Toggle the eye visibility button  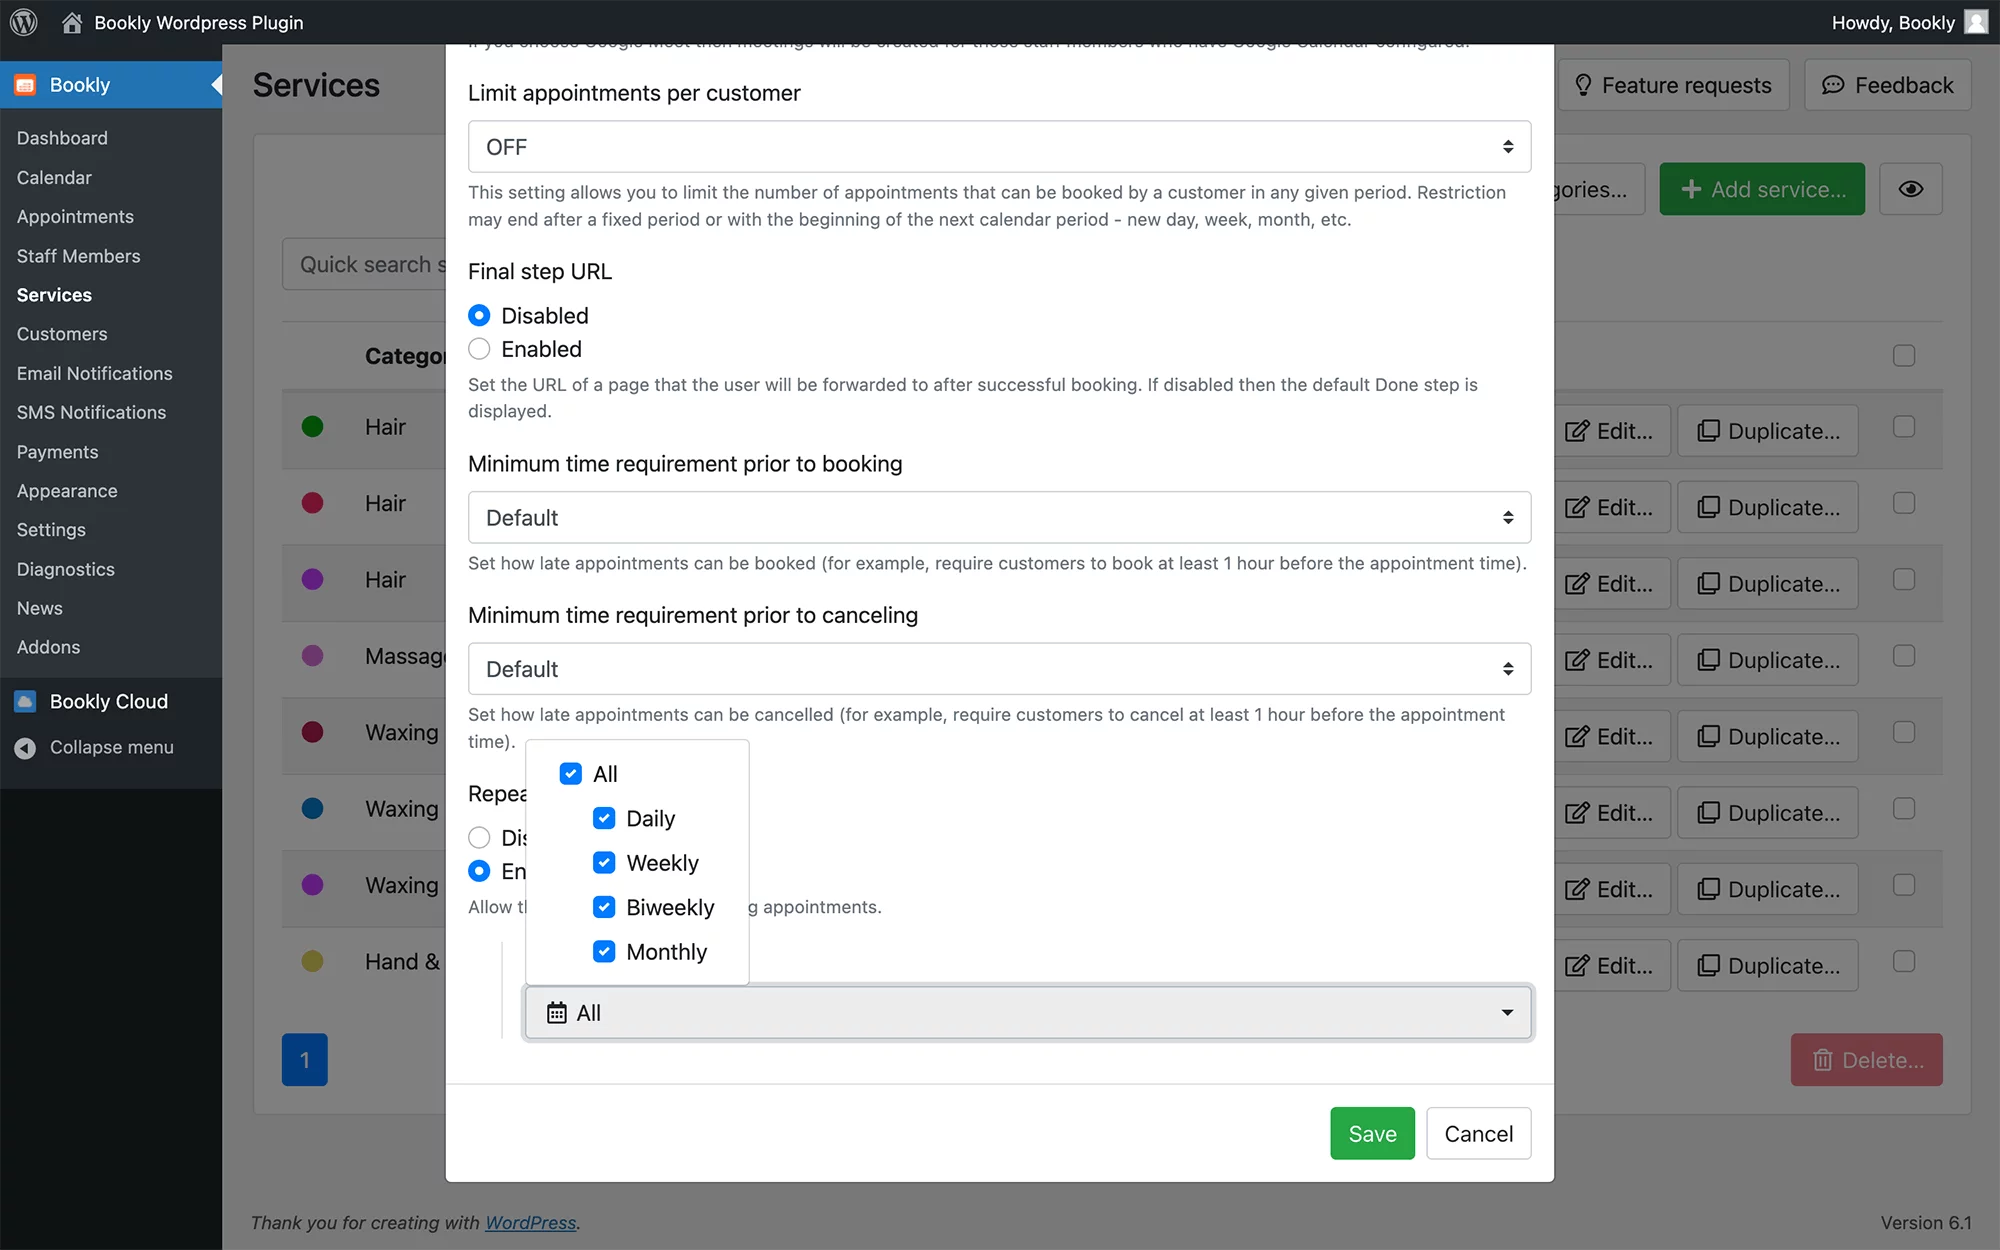1911,189
